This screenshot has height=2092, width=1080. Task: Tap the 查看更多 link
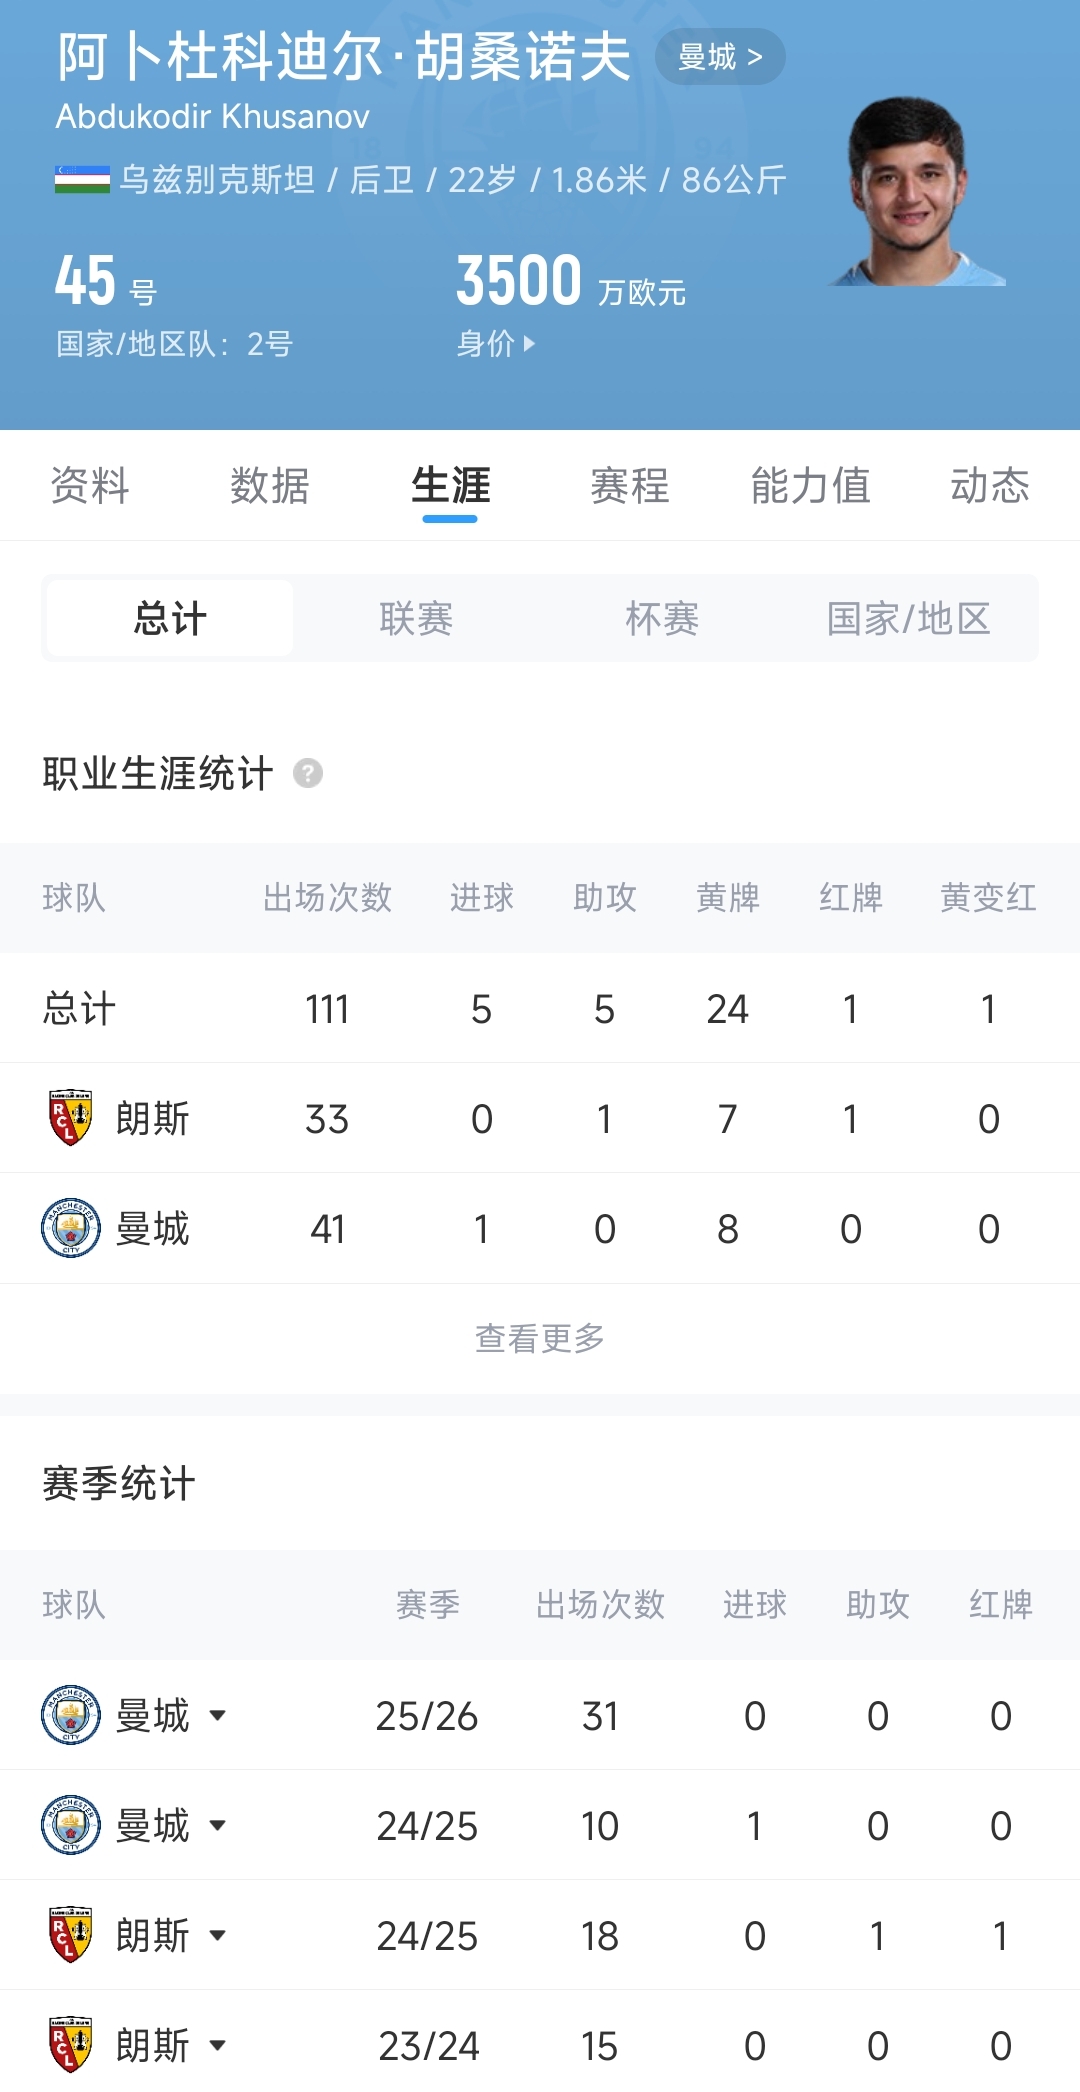click(540, 1338)
